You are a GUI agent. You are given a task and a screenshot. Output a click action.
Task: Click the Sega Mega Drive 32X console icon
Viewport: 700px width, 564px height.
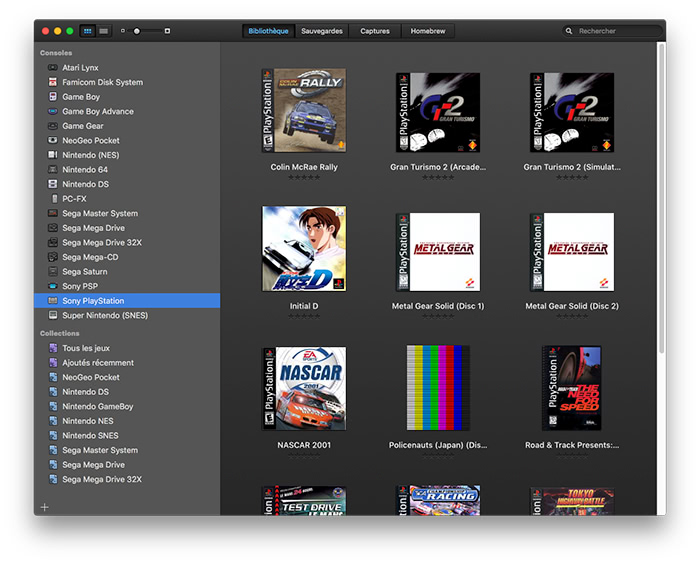(53, 242)
